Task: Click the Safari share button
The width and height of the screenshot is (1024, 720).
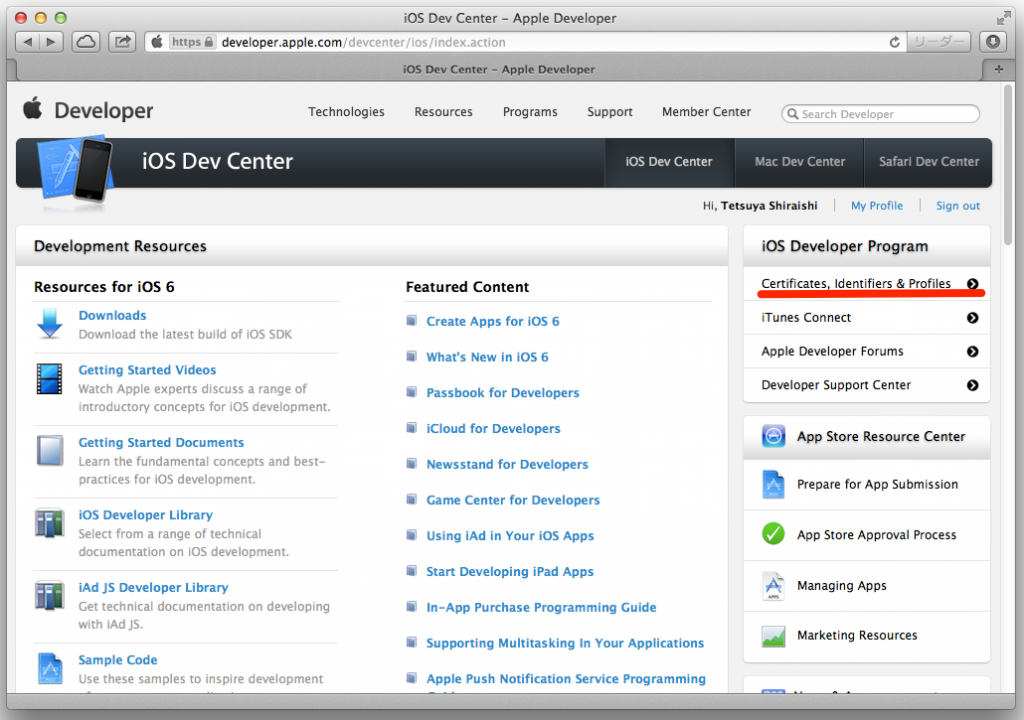Action: coord(122,42)
